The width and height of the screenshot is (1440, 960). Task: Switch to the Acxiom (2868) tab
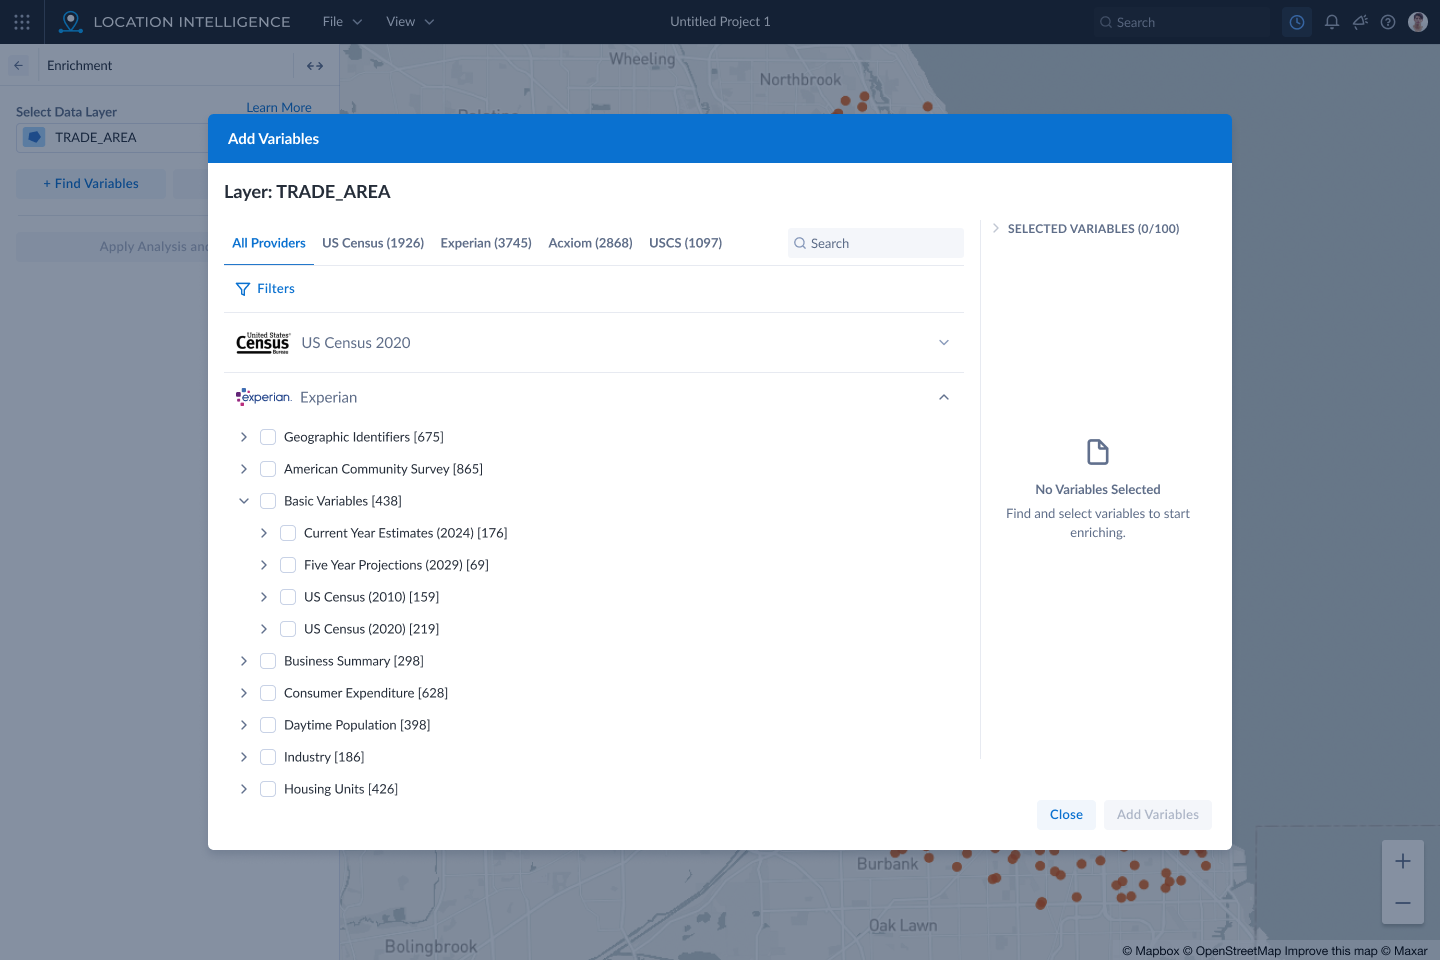coord(590,242)
